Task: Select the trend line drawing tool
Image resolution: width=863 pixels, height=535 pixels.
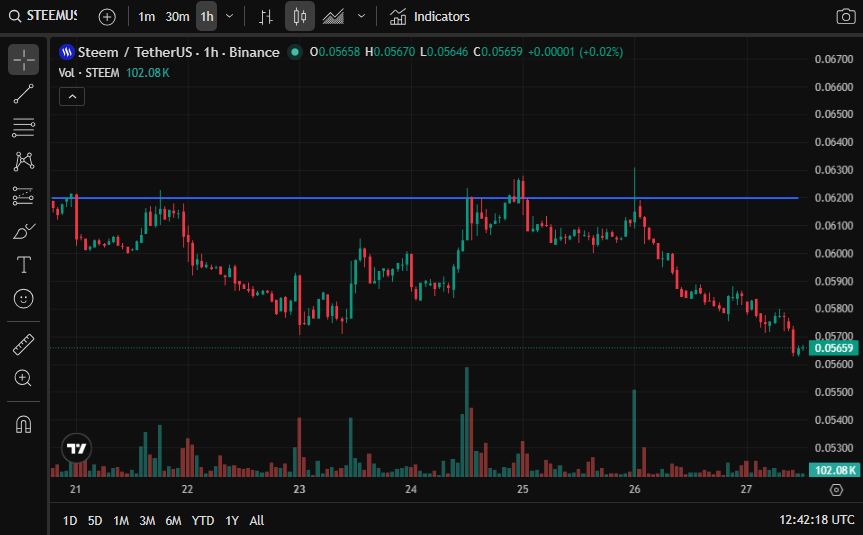Action: click(x=24, y=94)
